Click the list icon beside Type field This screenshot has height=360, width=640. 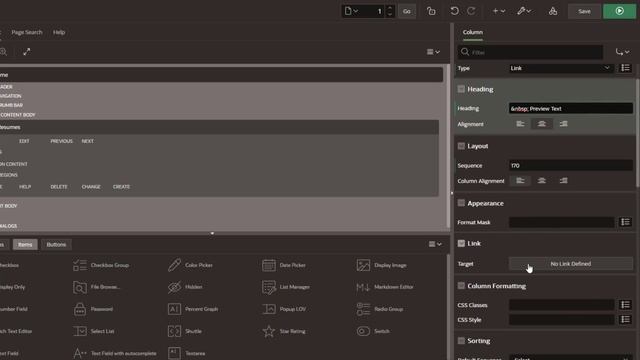pyautogui.click(x=625, y=68)
